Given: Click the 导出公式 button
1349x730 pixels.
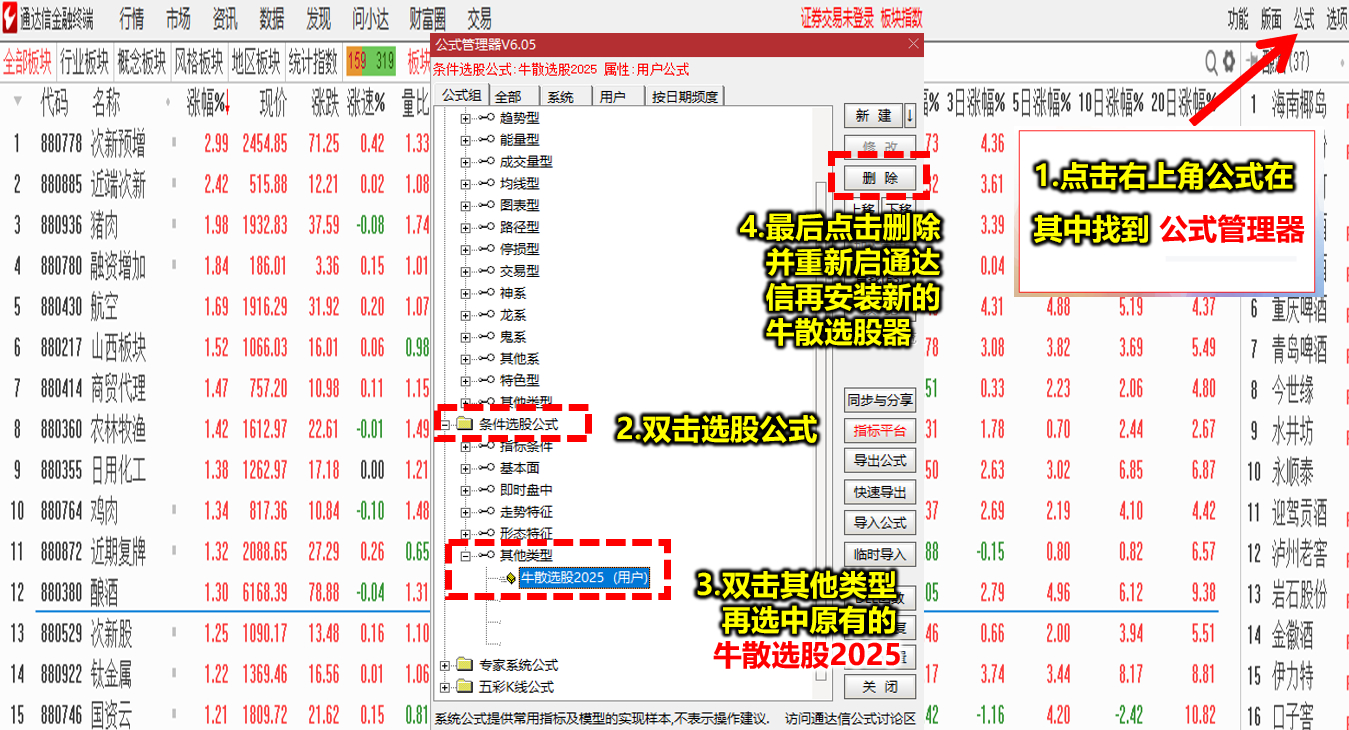Looking at the screenshot, I should (x=880, y=461).
